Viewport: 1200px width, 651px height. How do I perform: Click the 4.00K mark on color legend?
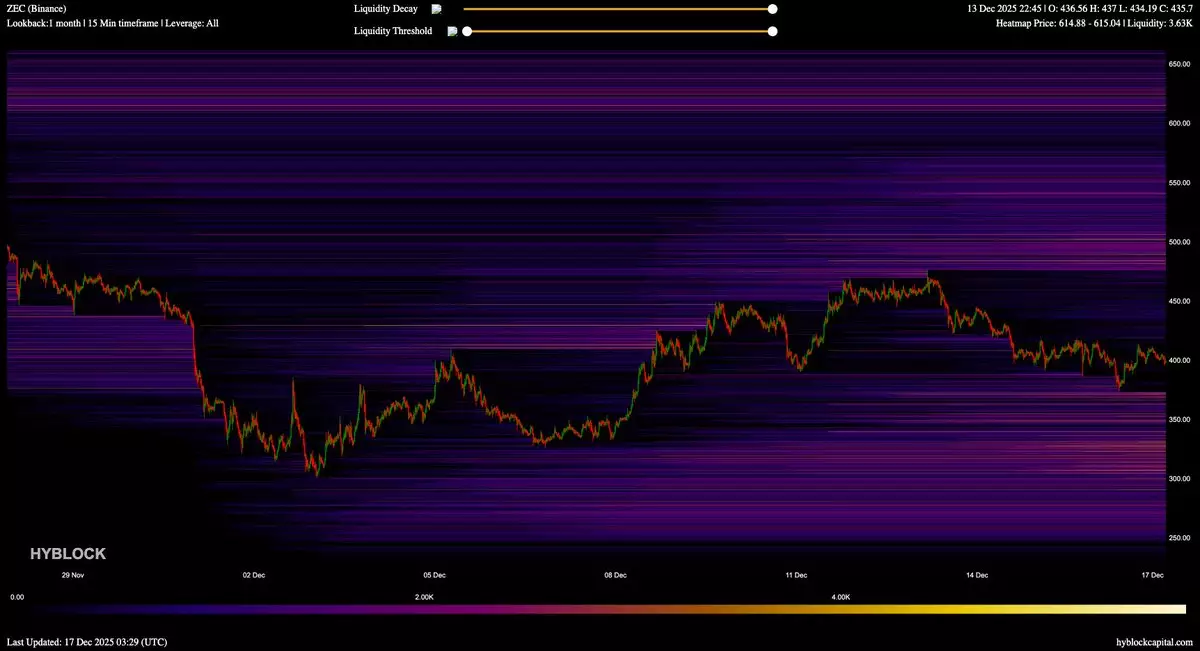tap(841, 597)
